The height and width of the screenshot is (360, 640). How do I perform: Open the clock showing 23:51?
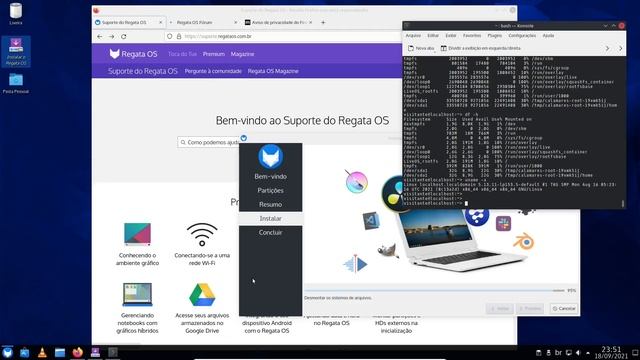coord(611,353)
